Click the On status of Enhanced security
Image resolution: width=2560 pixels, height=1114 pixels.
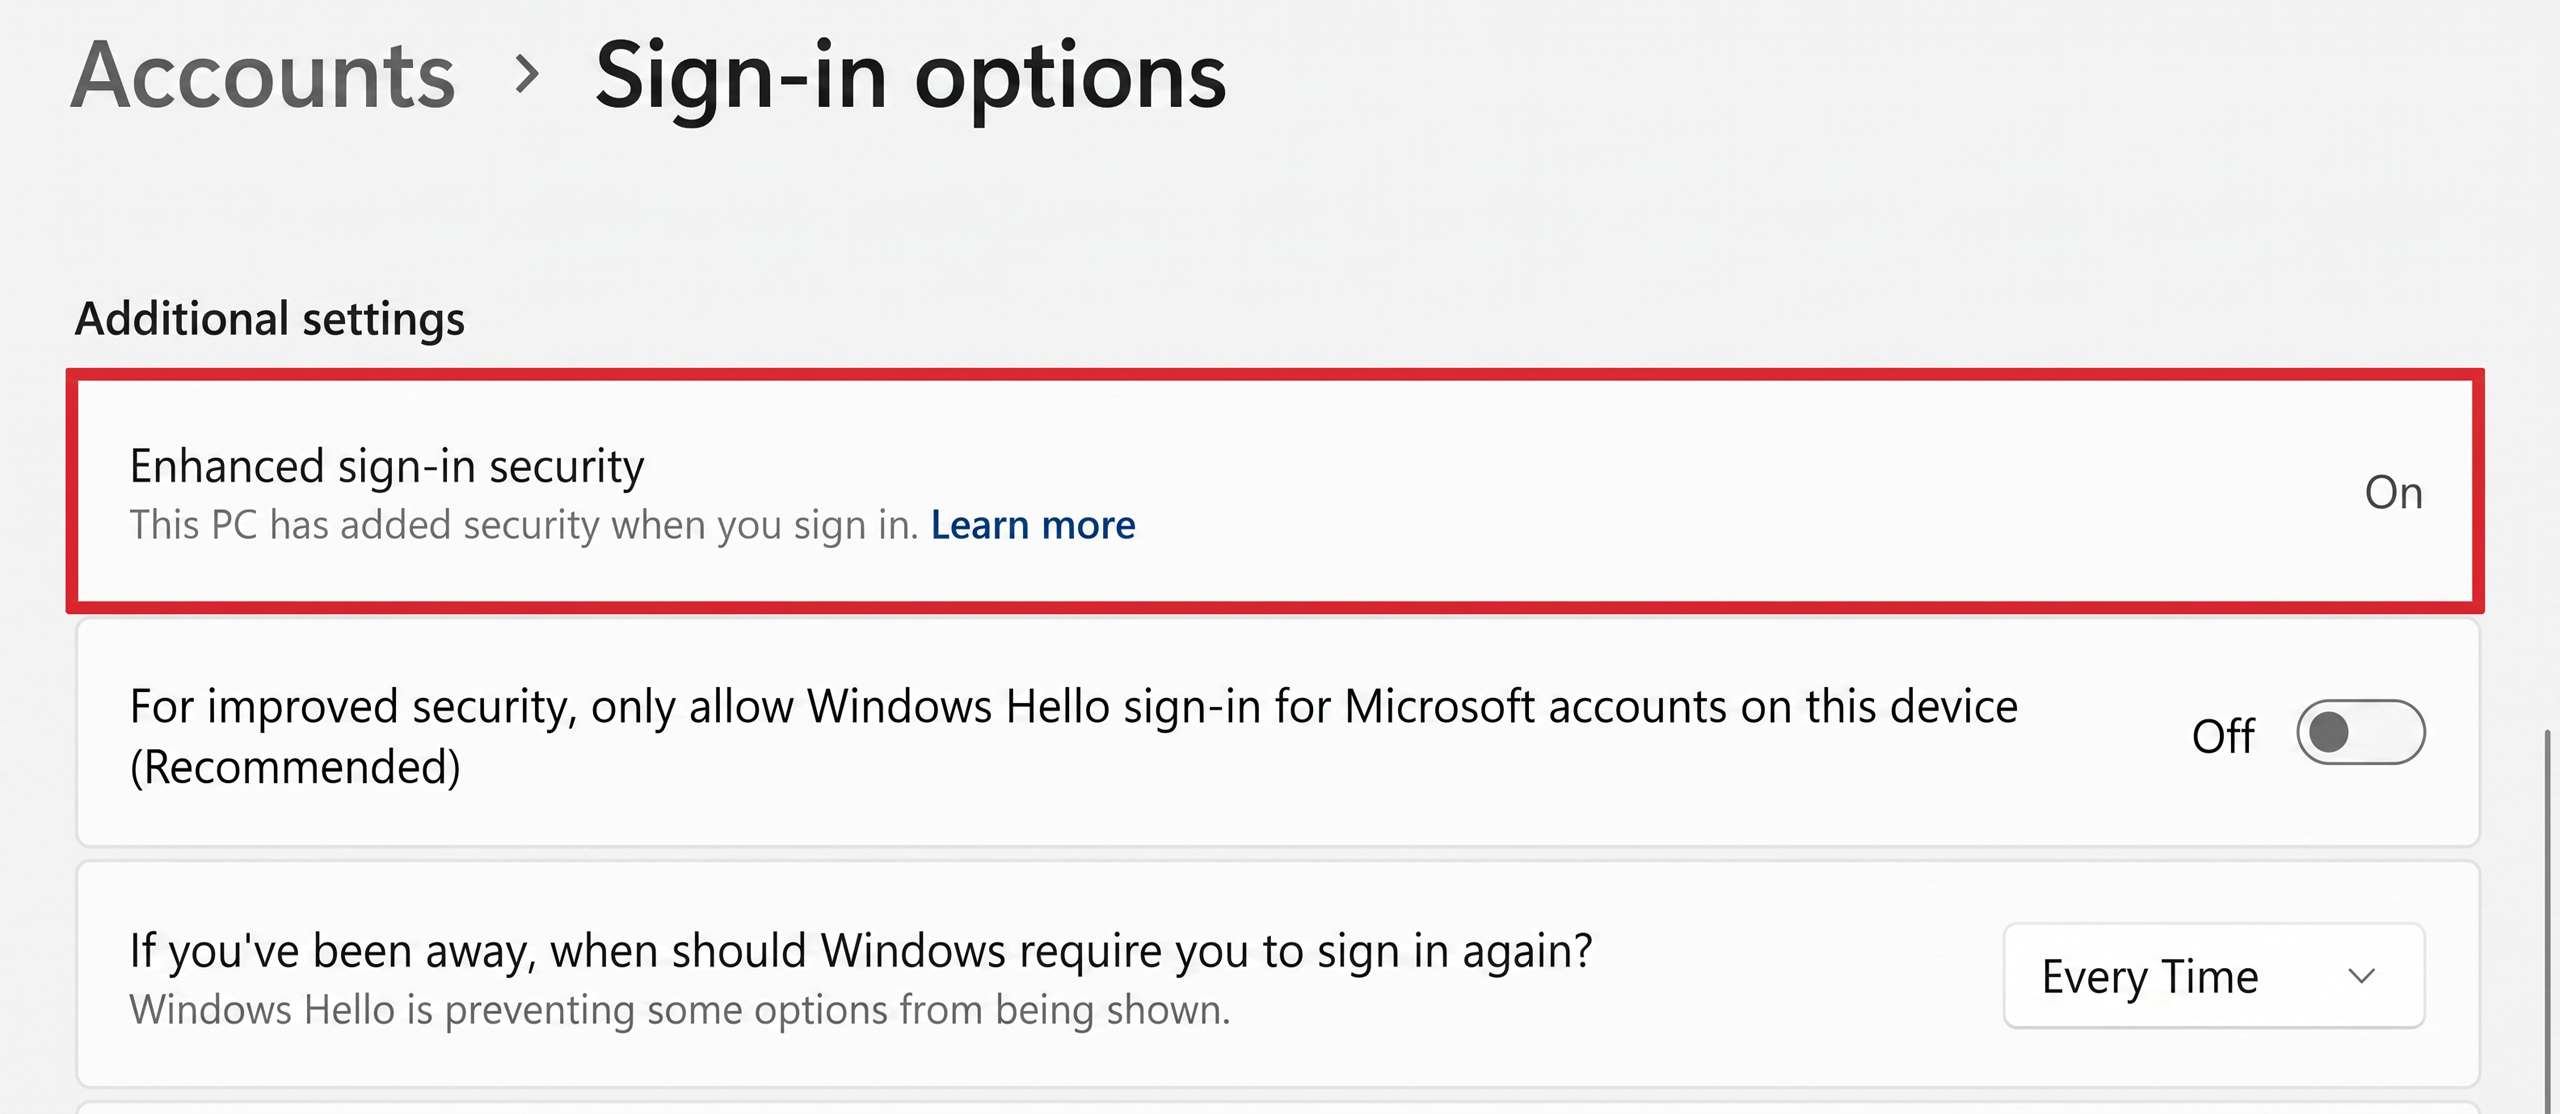pos(2393,493)
